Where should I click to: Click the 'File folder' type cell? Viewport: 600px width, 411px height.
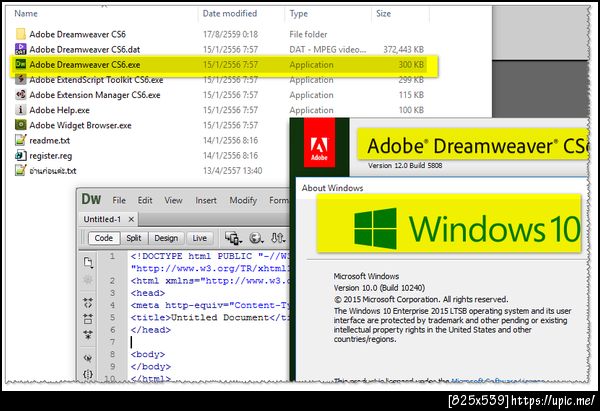click(x=308, y=34)
